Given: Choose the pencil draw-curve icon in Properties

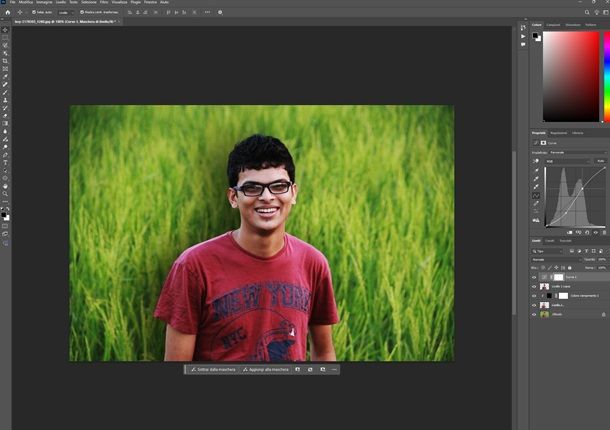Looking at the screenshot, I should 536,204.
